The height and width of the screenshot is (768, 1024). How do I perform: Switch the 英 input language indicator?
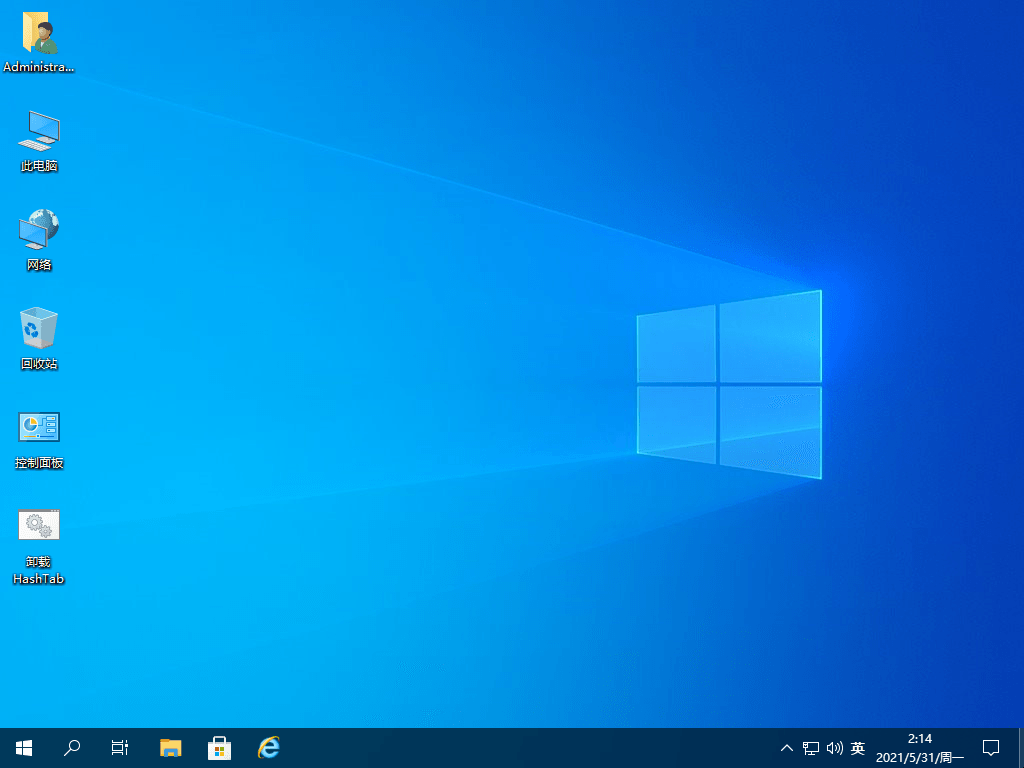tap(858, 747)
